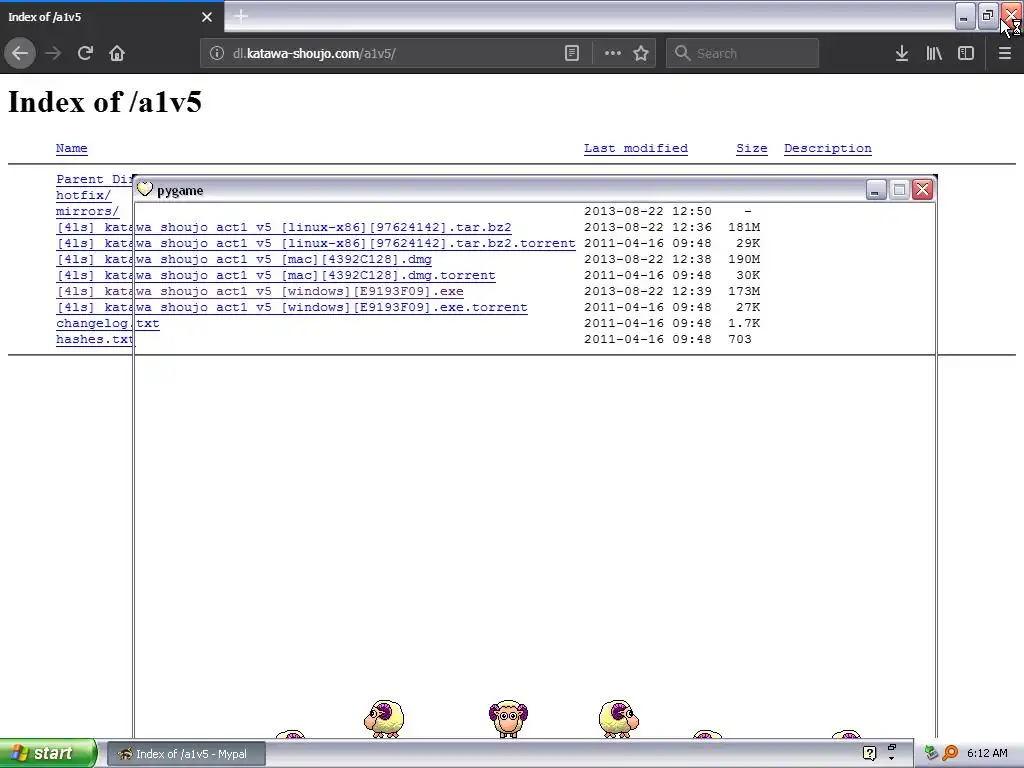Open hashes.txt

click(x=95, y=339)
